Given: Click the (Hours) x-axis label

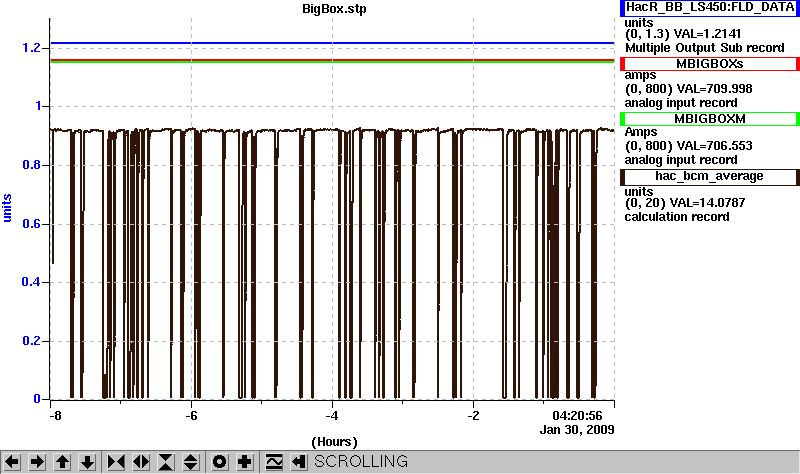Looking at the screenshot, I should (x=334, y=442).
